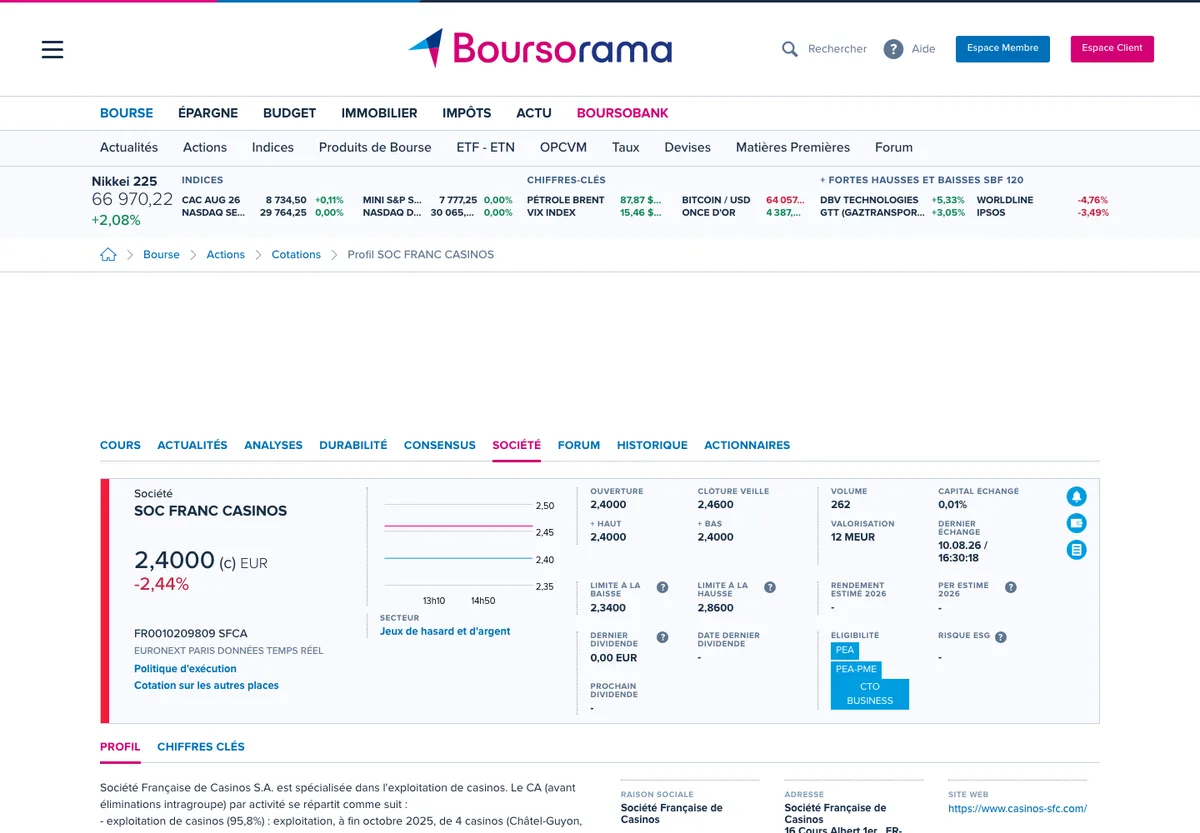Select the ÉPARGNE main menu

coord(208,113)
